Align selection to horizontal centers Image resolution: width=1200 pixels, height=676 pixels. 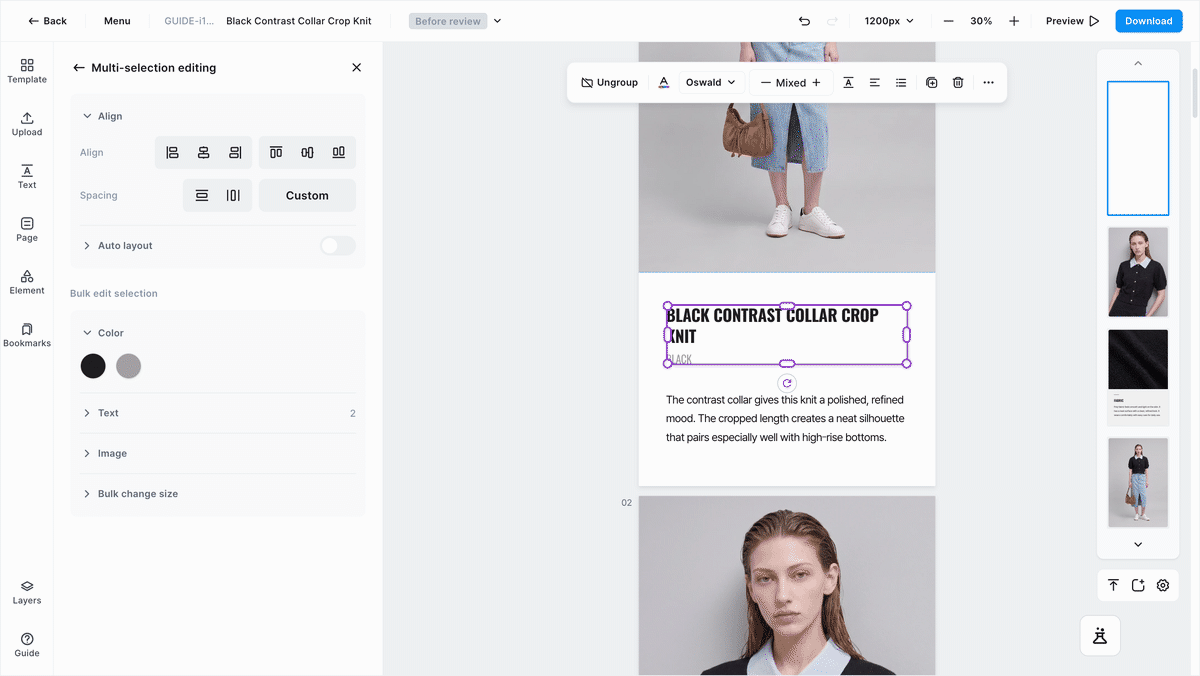(203, 152)
